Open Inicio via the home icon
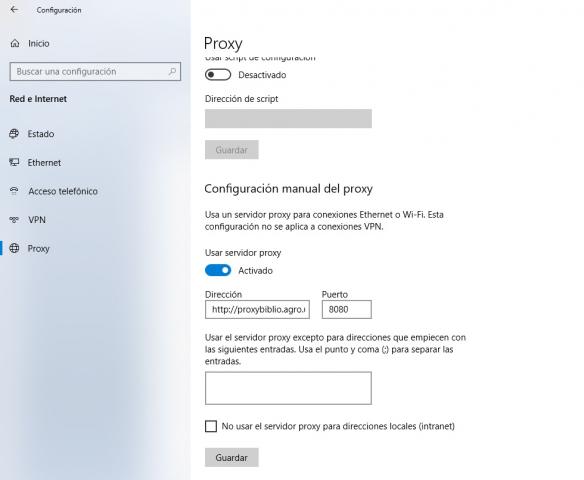This screenshot has height=480, width=584. pyautogui.click(x=15, y=44)
